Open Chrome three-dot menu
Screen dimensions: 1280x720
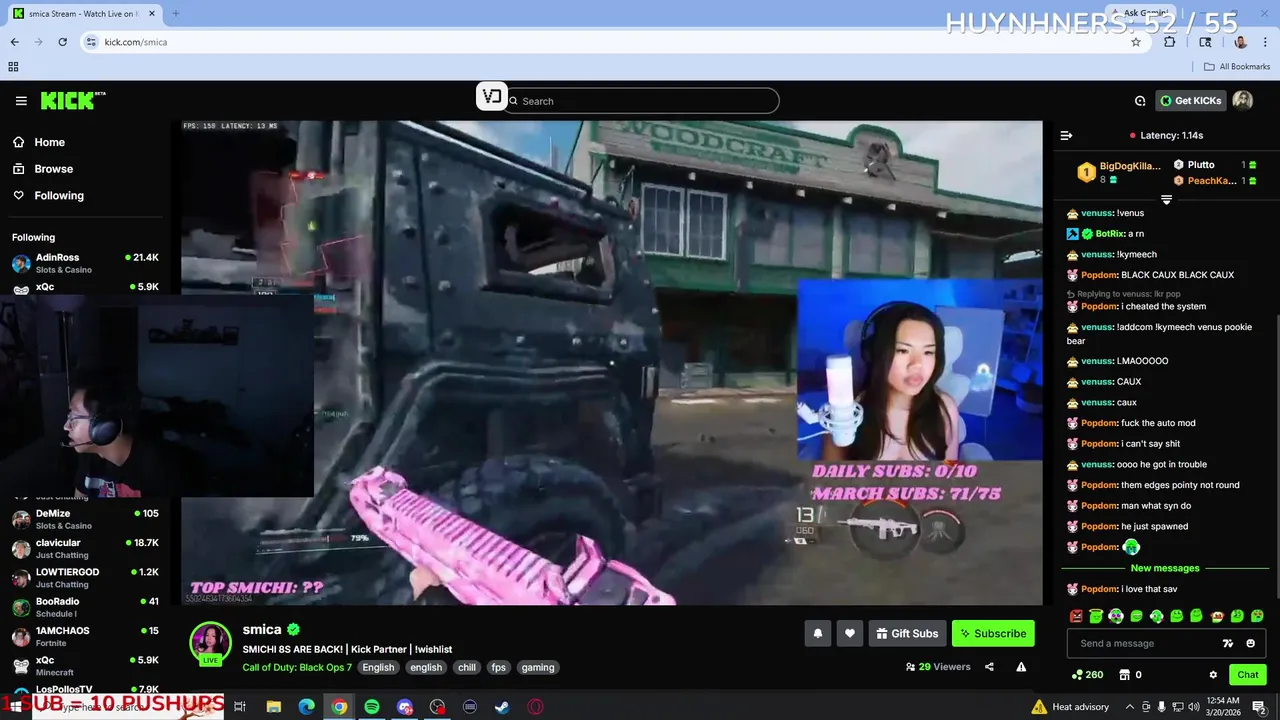1265,42
